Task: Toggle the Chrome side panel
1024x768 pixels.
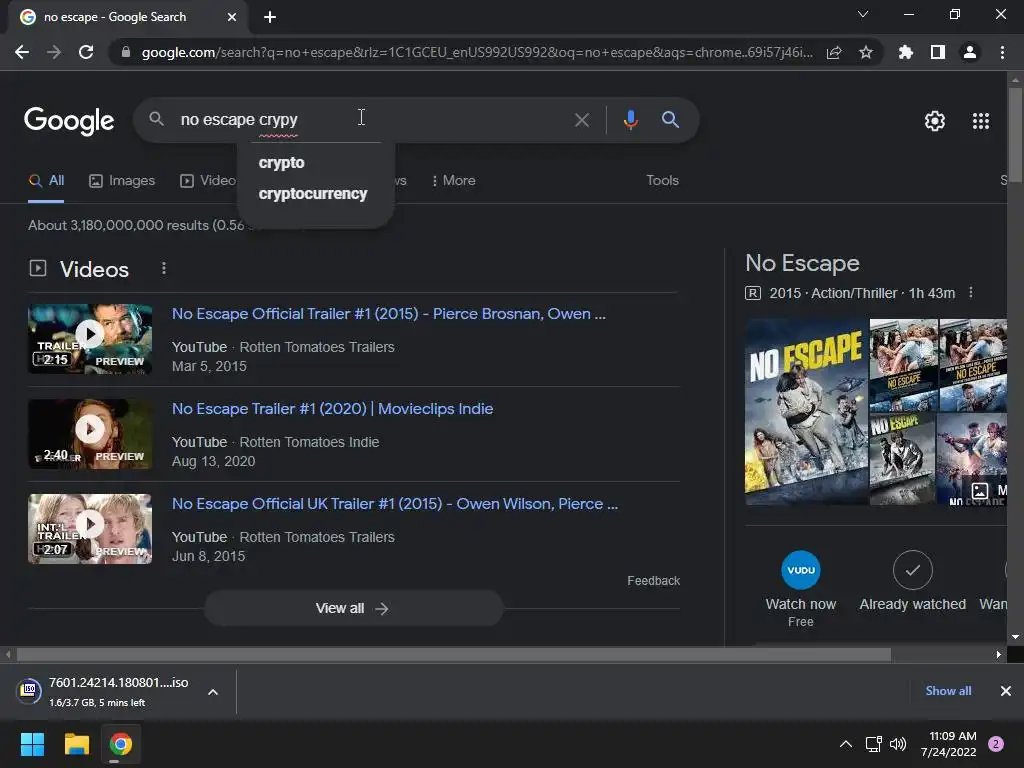Action: (x=937, y=52)
